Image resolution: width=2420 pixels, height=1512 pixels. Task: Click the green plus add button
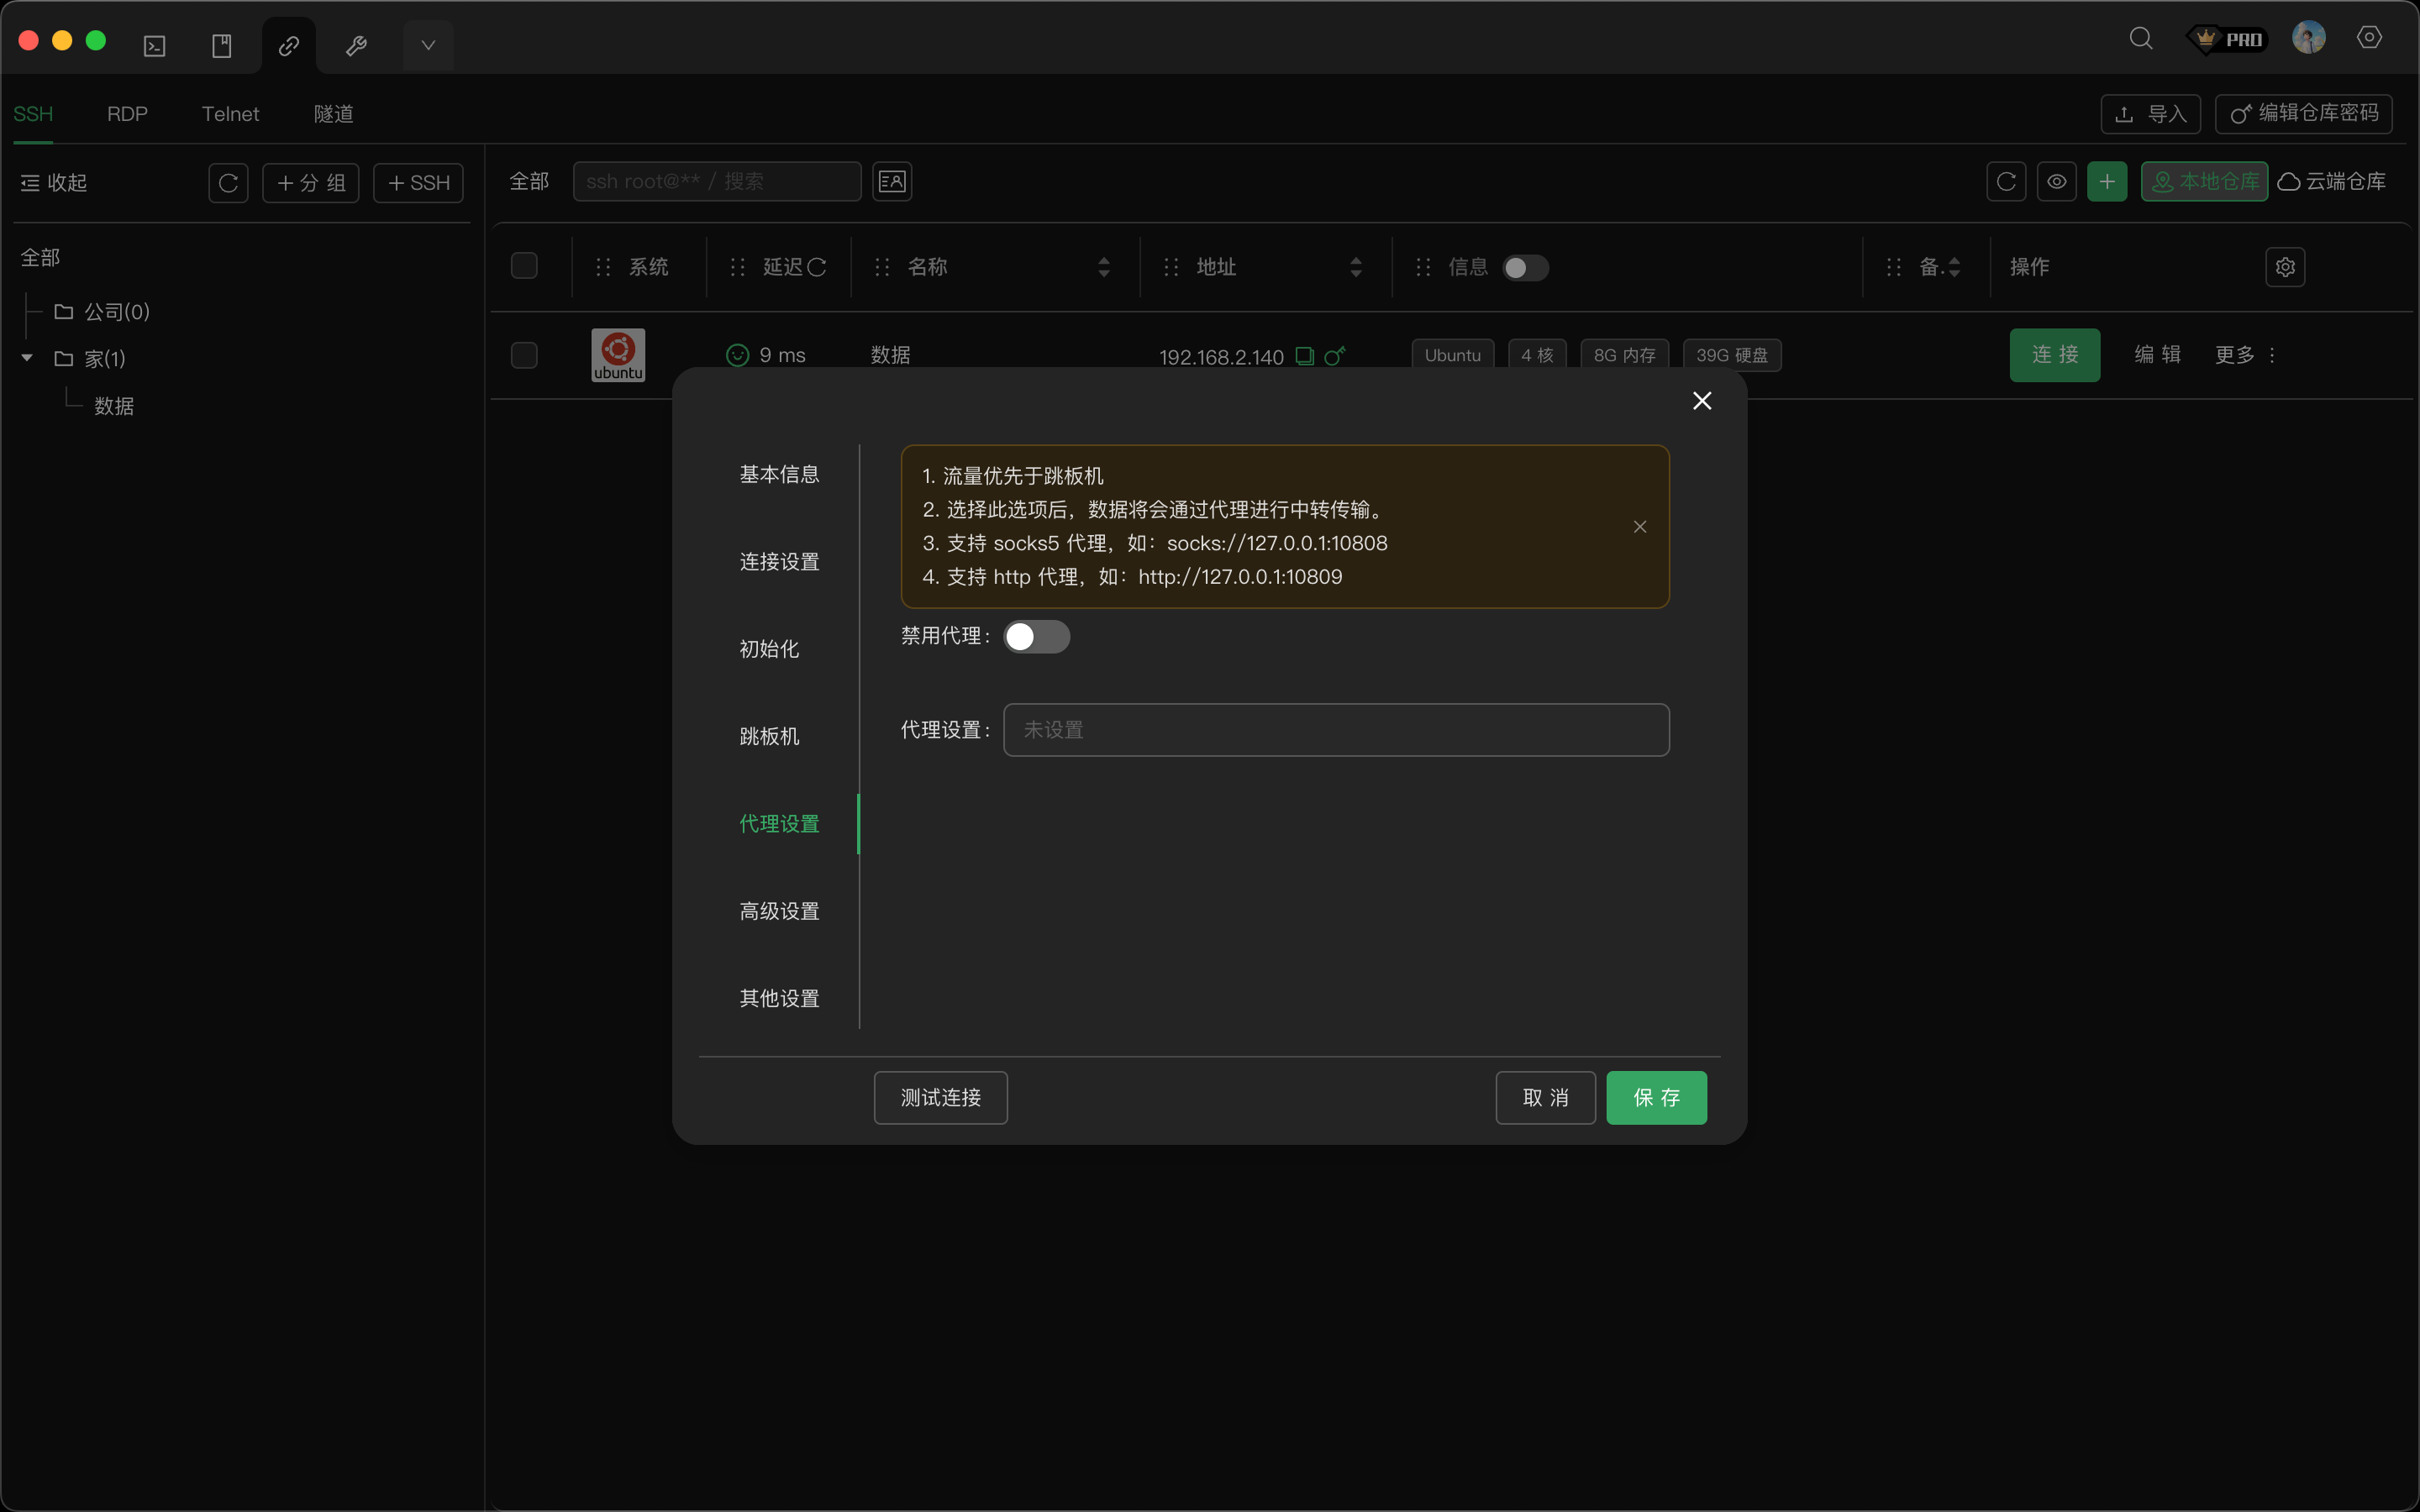pos(2106,182)
